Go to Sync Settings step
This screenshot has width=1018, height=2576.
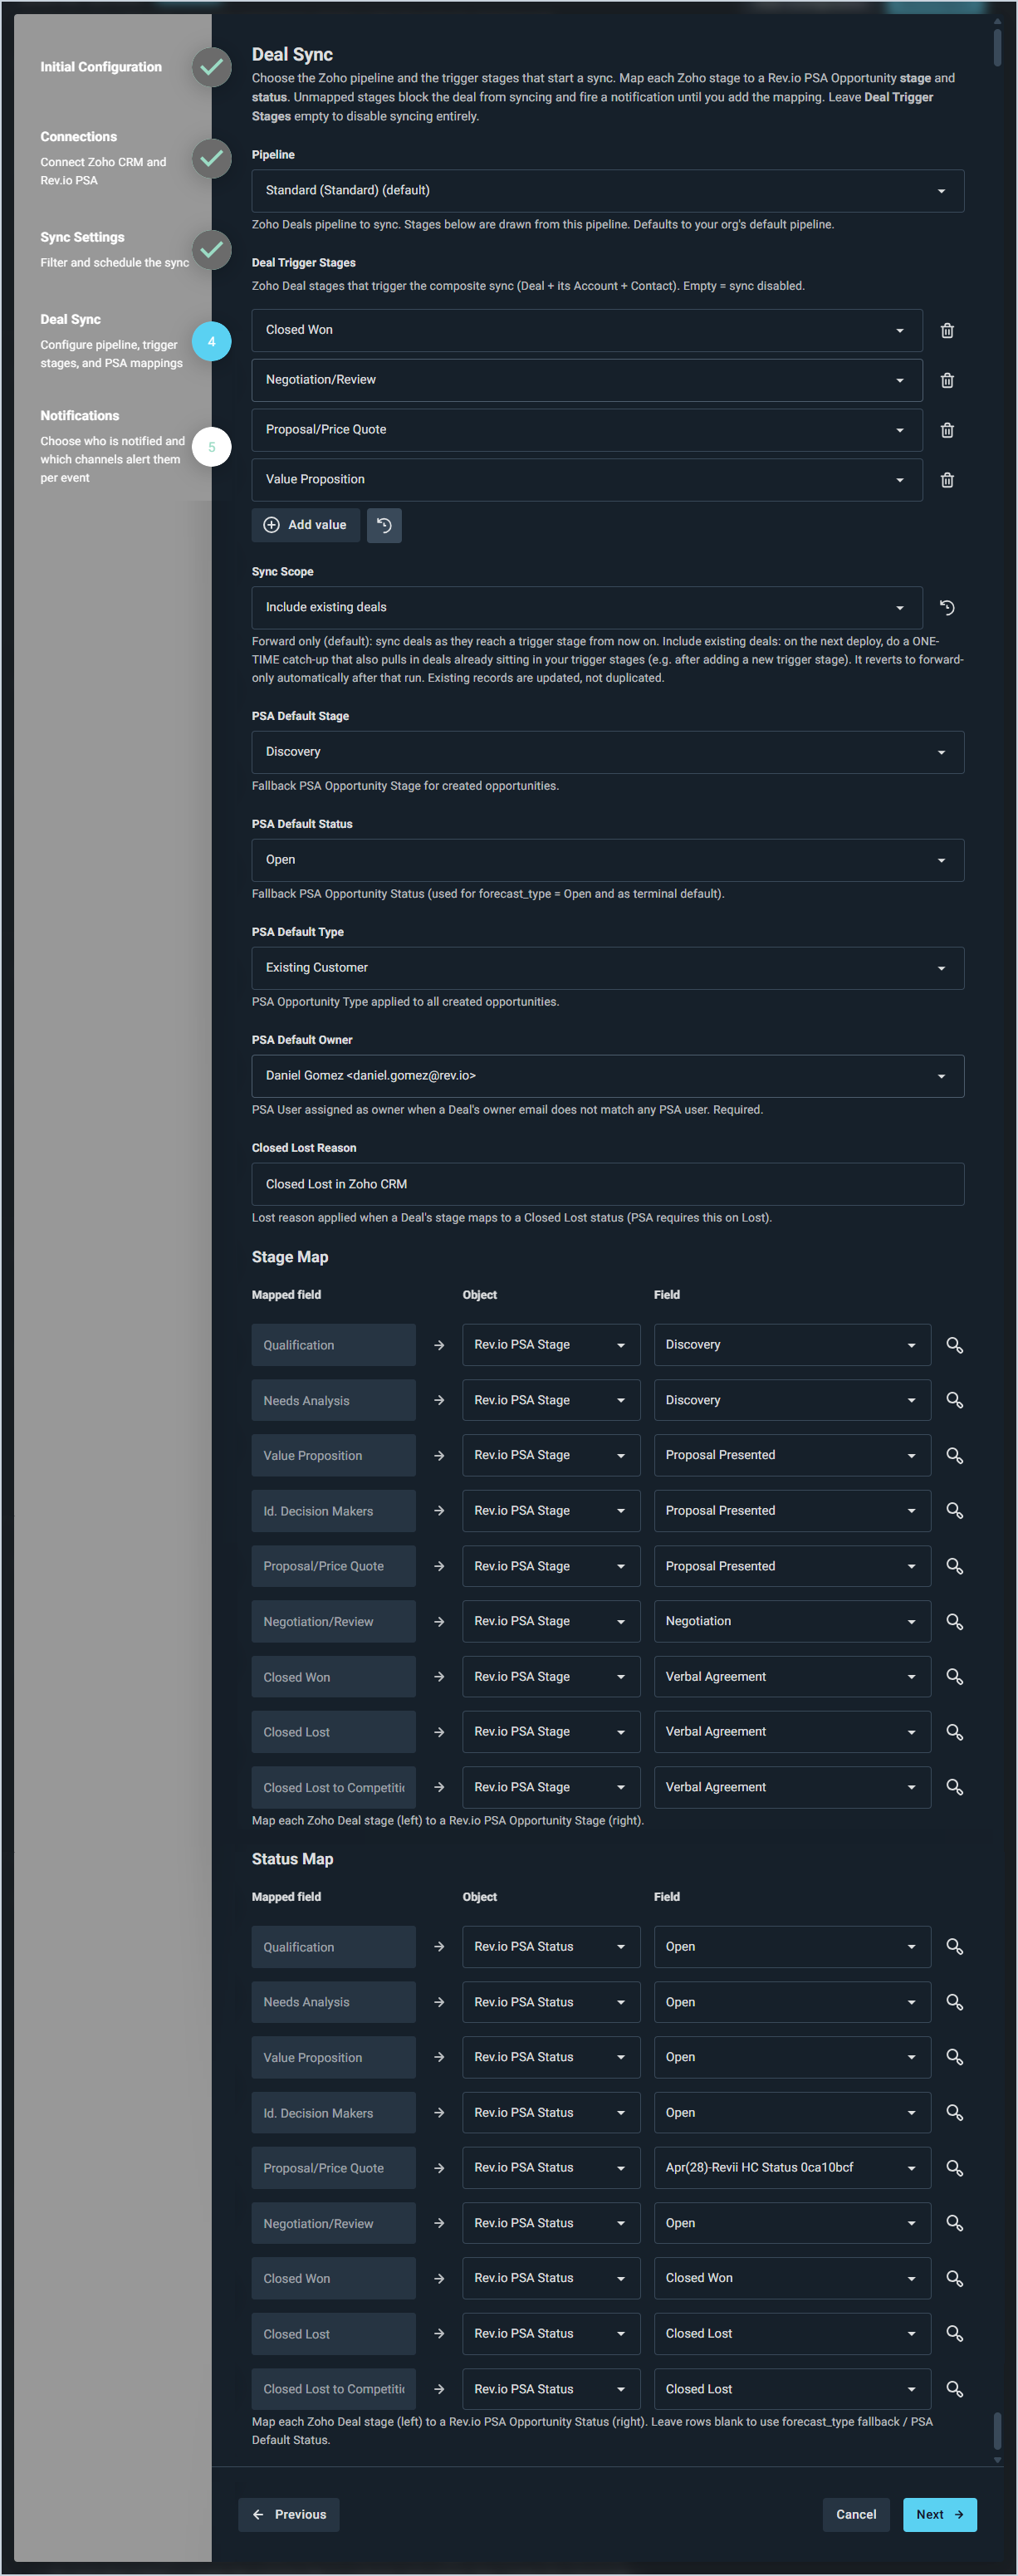coord(83,237)
